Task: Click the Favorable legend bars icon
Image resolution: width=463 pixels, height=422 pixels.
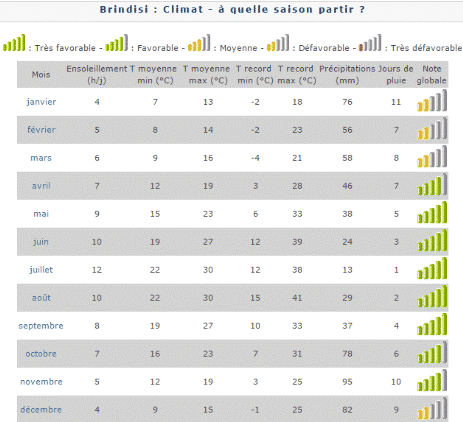Action: point(117,43)
